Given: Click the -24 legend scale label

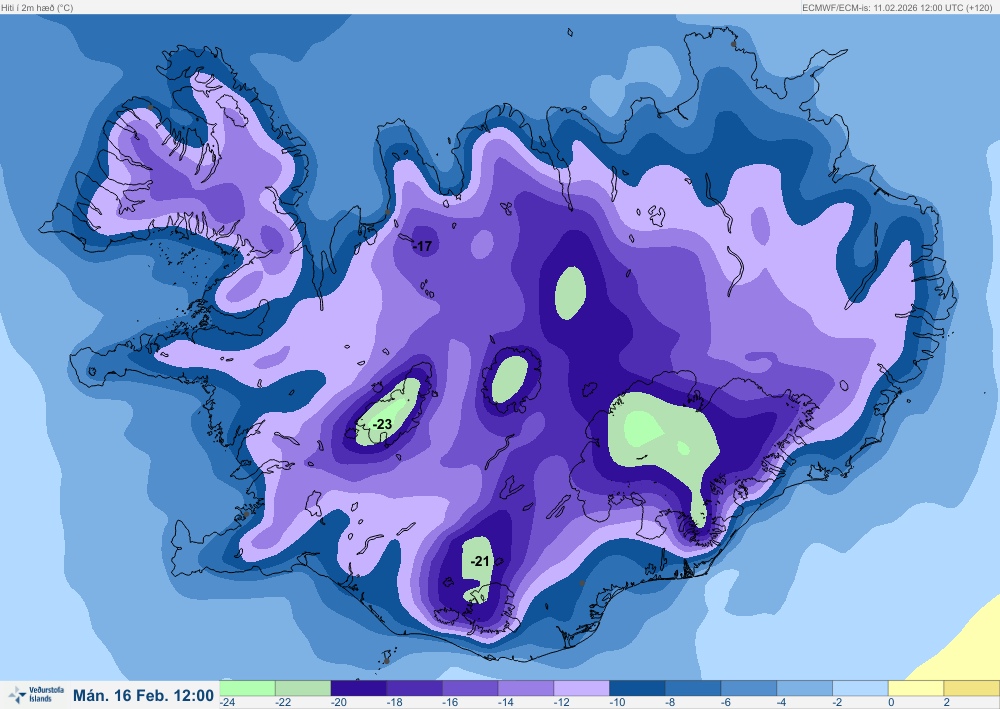Looking at the screenshot, I should click(228, 703).
